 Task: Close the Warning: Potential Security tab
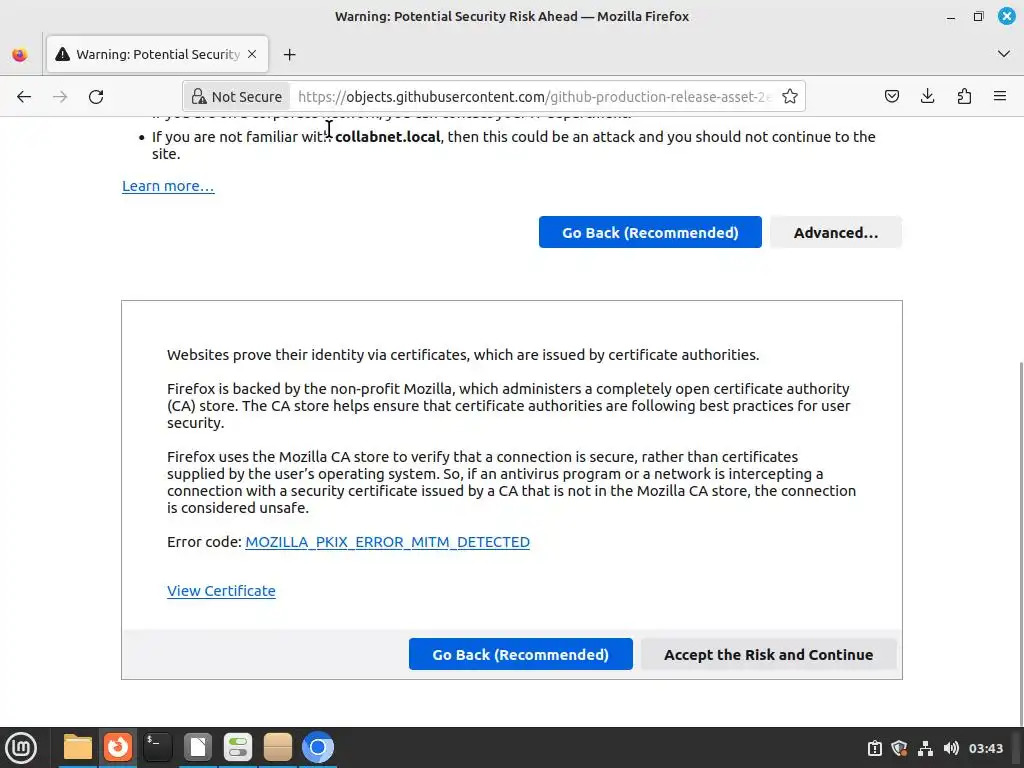click(x=252, y=54)
